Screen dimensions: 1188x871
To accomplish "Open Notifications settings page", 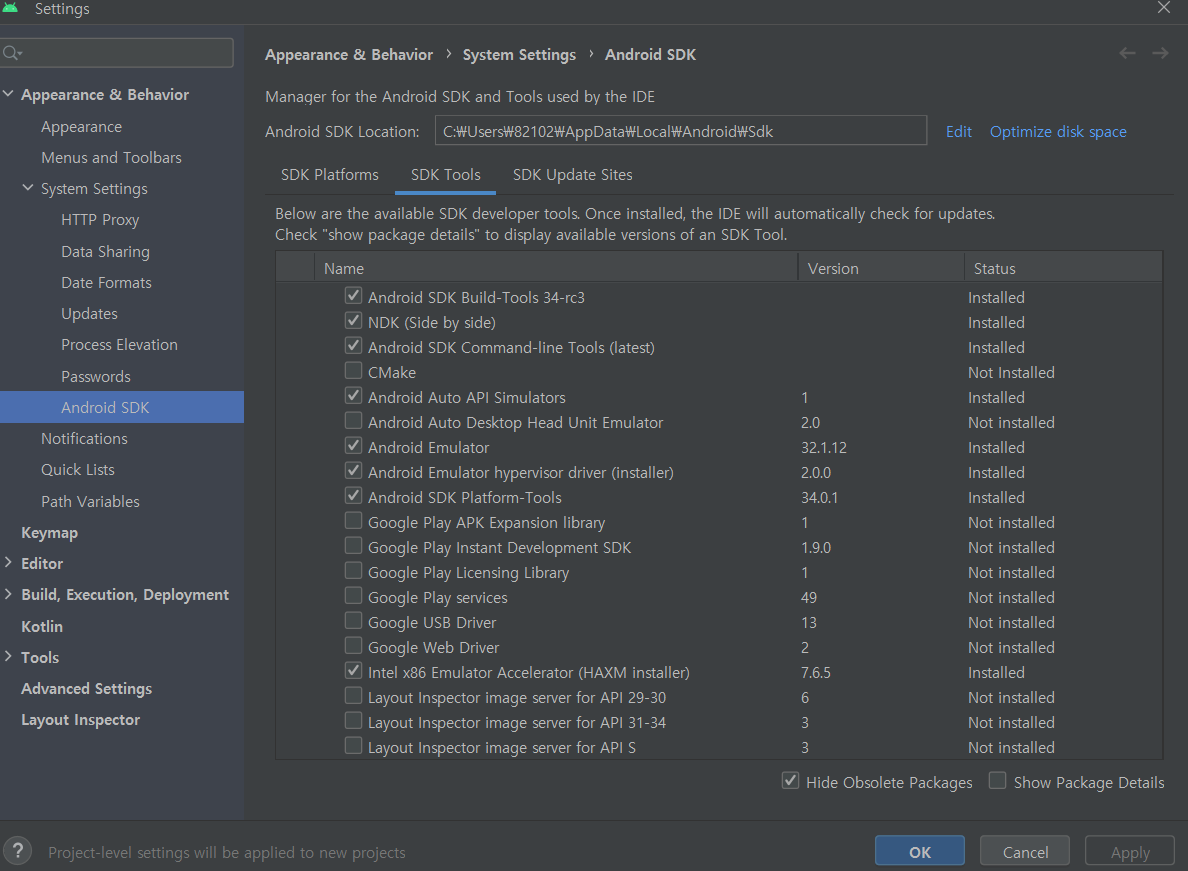I will pyautogui.click(x=84, y=439).
